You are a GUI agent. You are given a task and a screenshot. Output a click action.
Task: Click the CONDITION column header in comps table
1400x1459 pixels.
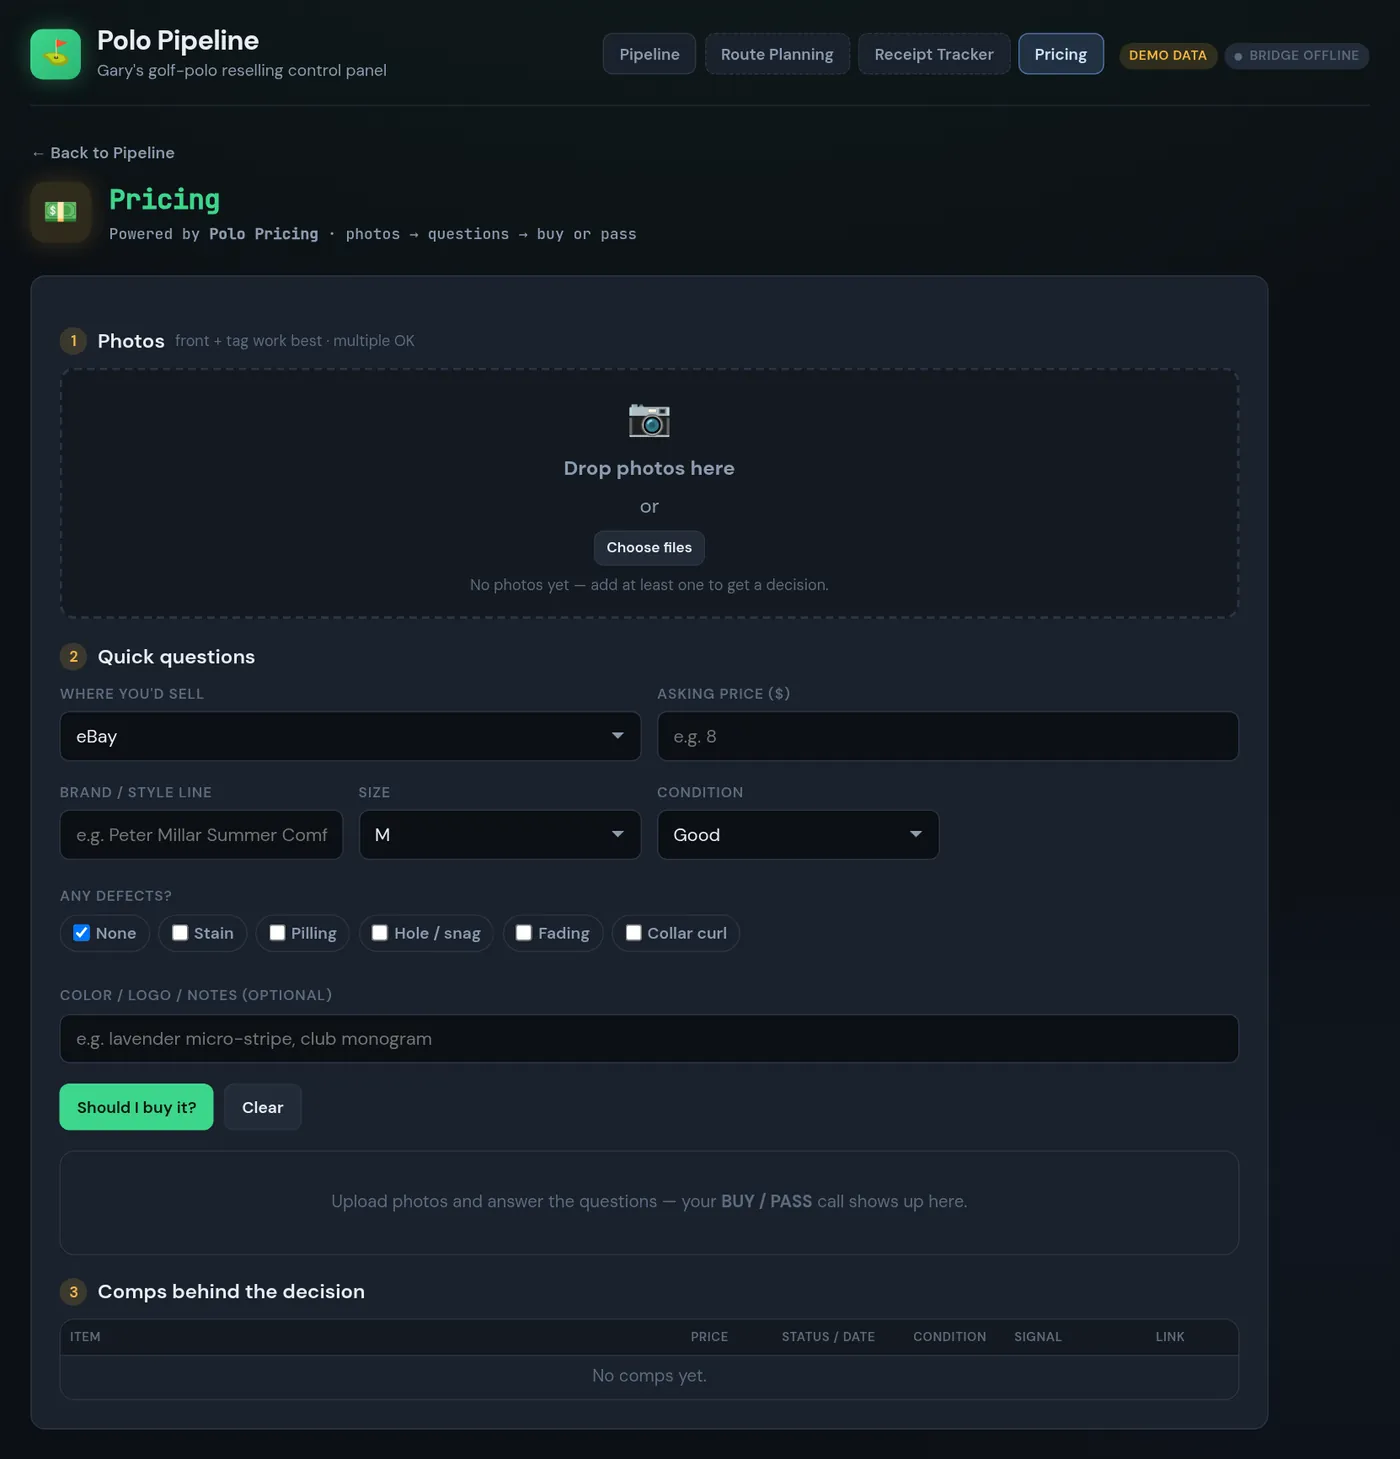click(x=949, y=1337)
